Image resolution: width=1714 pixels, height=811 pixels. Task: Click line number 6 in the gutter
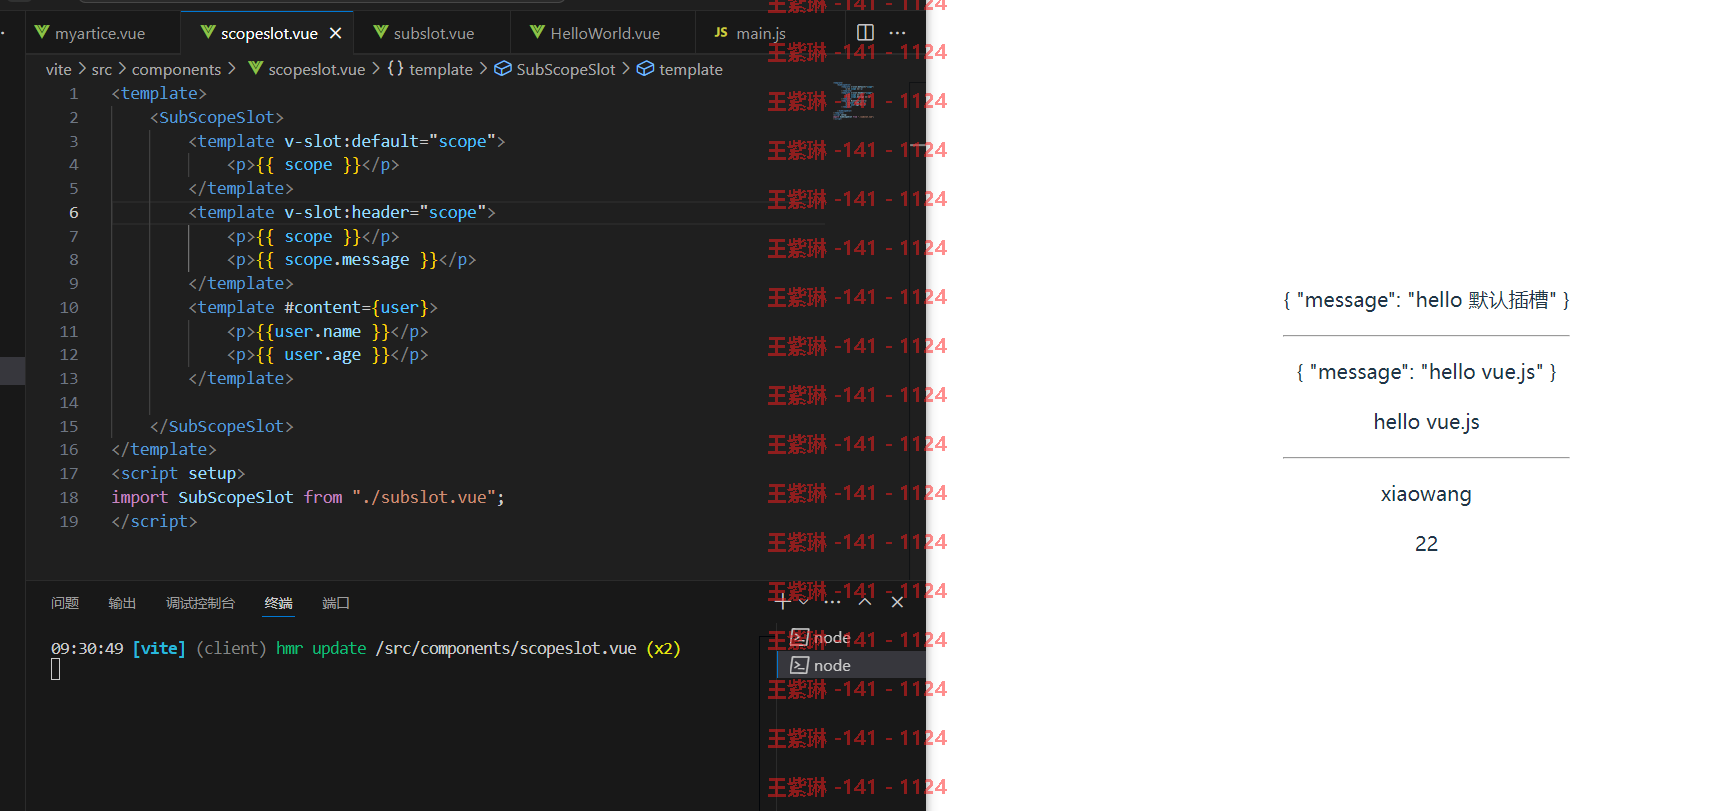(74, 212)
